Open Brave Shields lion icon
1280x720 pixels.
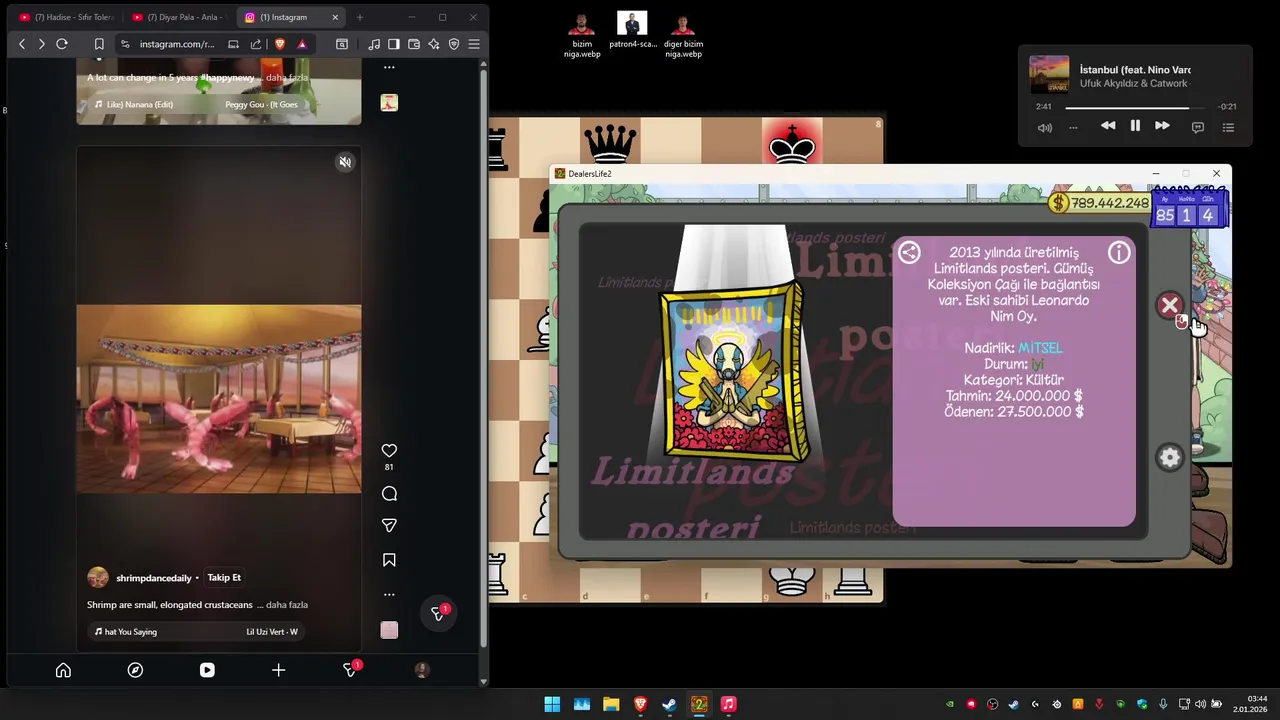click(x=279, y=44)
